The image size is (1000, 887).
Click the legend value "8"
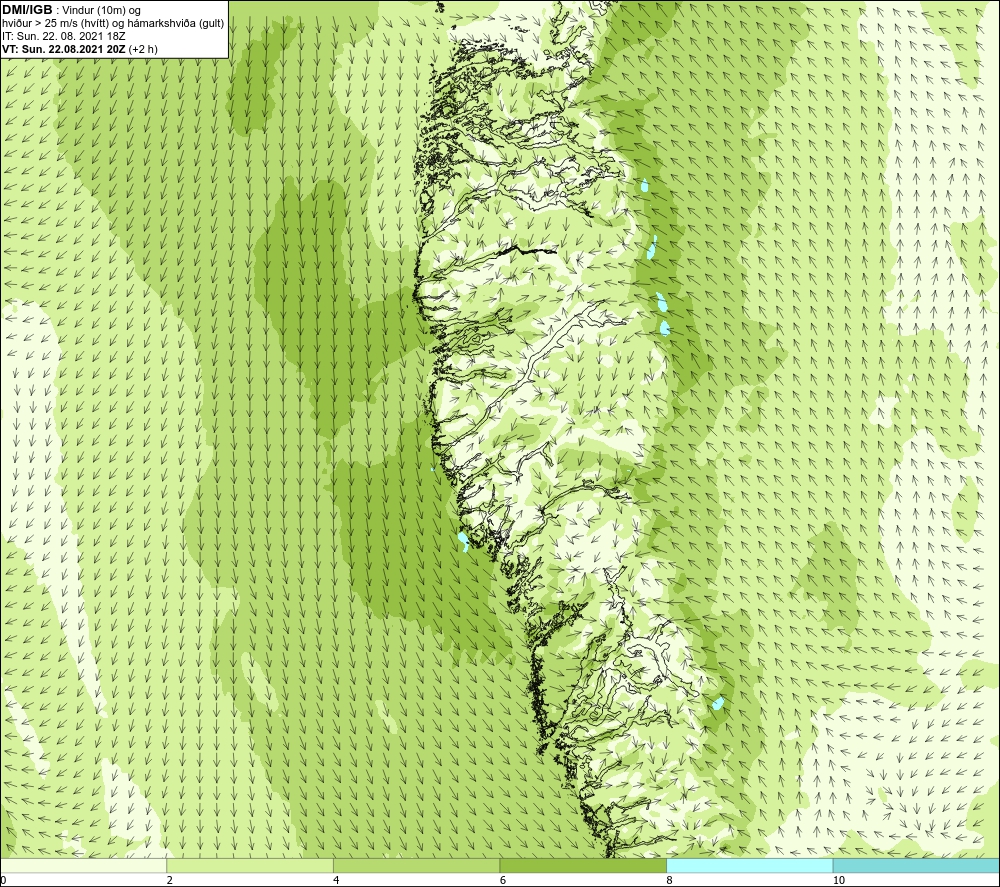coord(670,881)
